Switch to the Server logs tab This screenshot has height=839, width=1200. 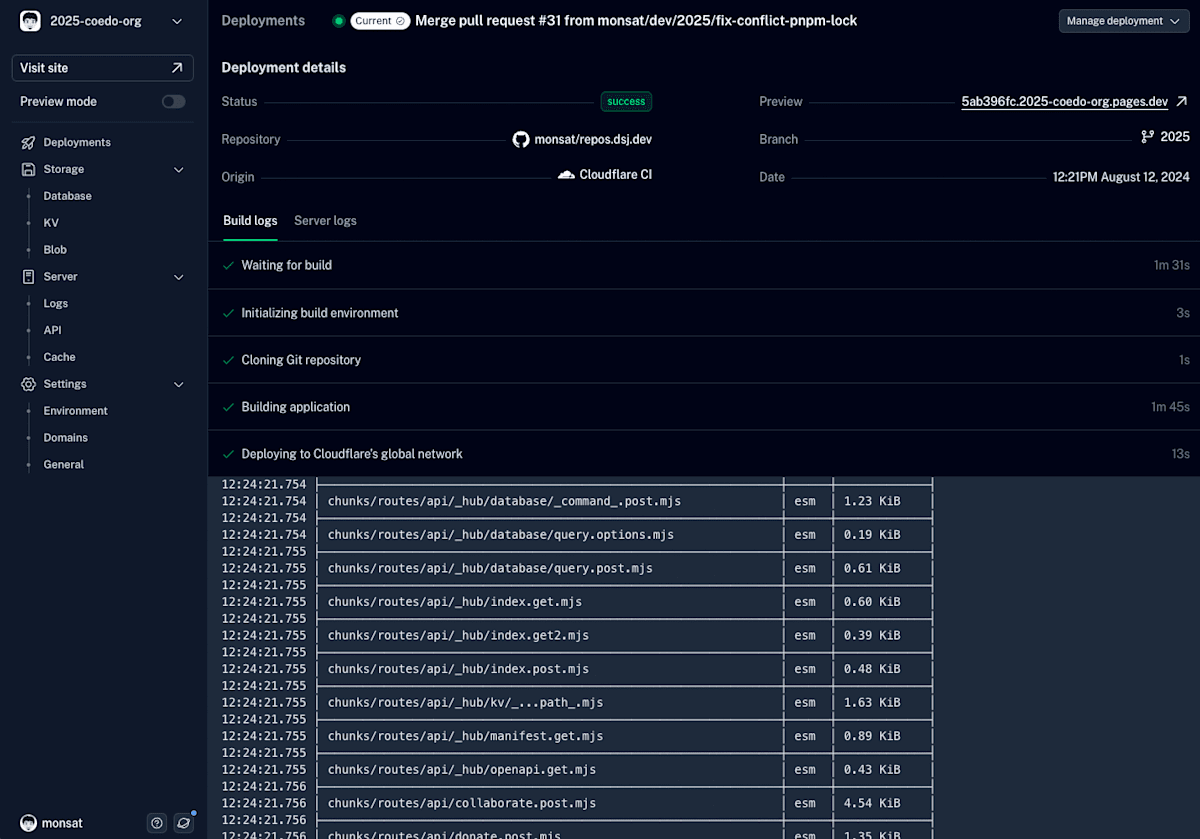[325, 221]
